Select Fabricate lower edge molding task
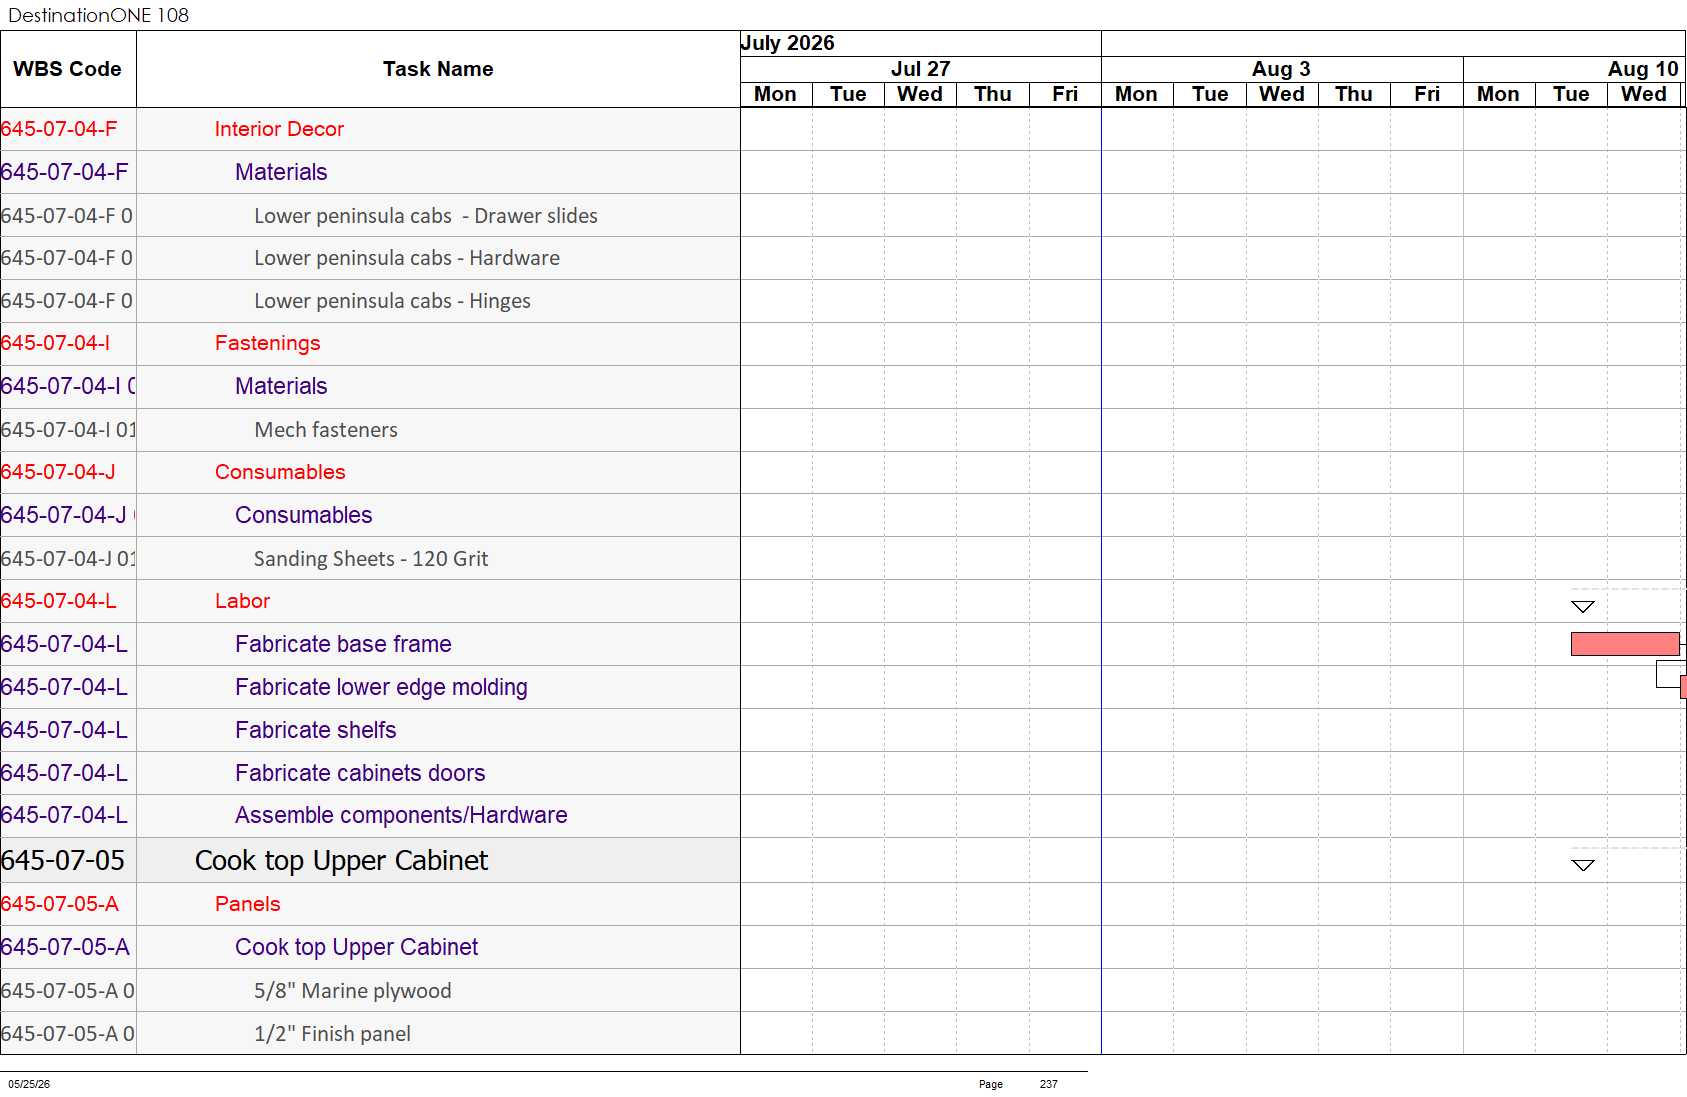Image resolution: width=1687 pixels, height=1097 pixels. [381, 687]
